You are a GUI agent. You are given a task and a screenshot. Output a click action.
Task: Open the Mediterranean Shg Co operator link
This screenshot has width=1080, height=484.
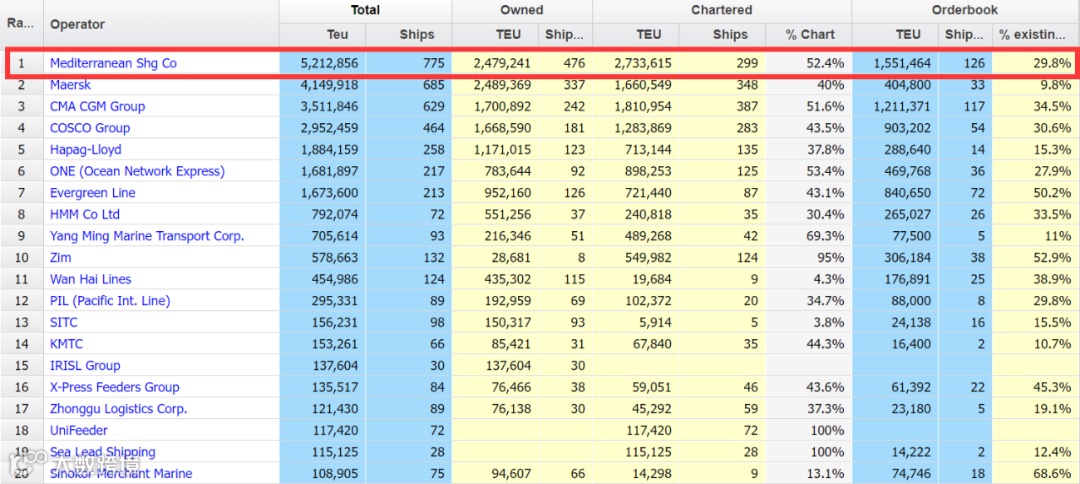tap(113, 63)
